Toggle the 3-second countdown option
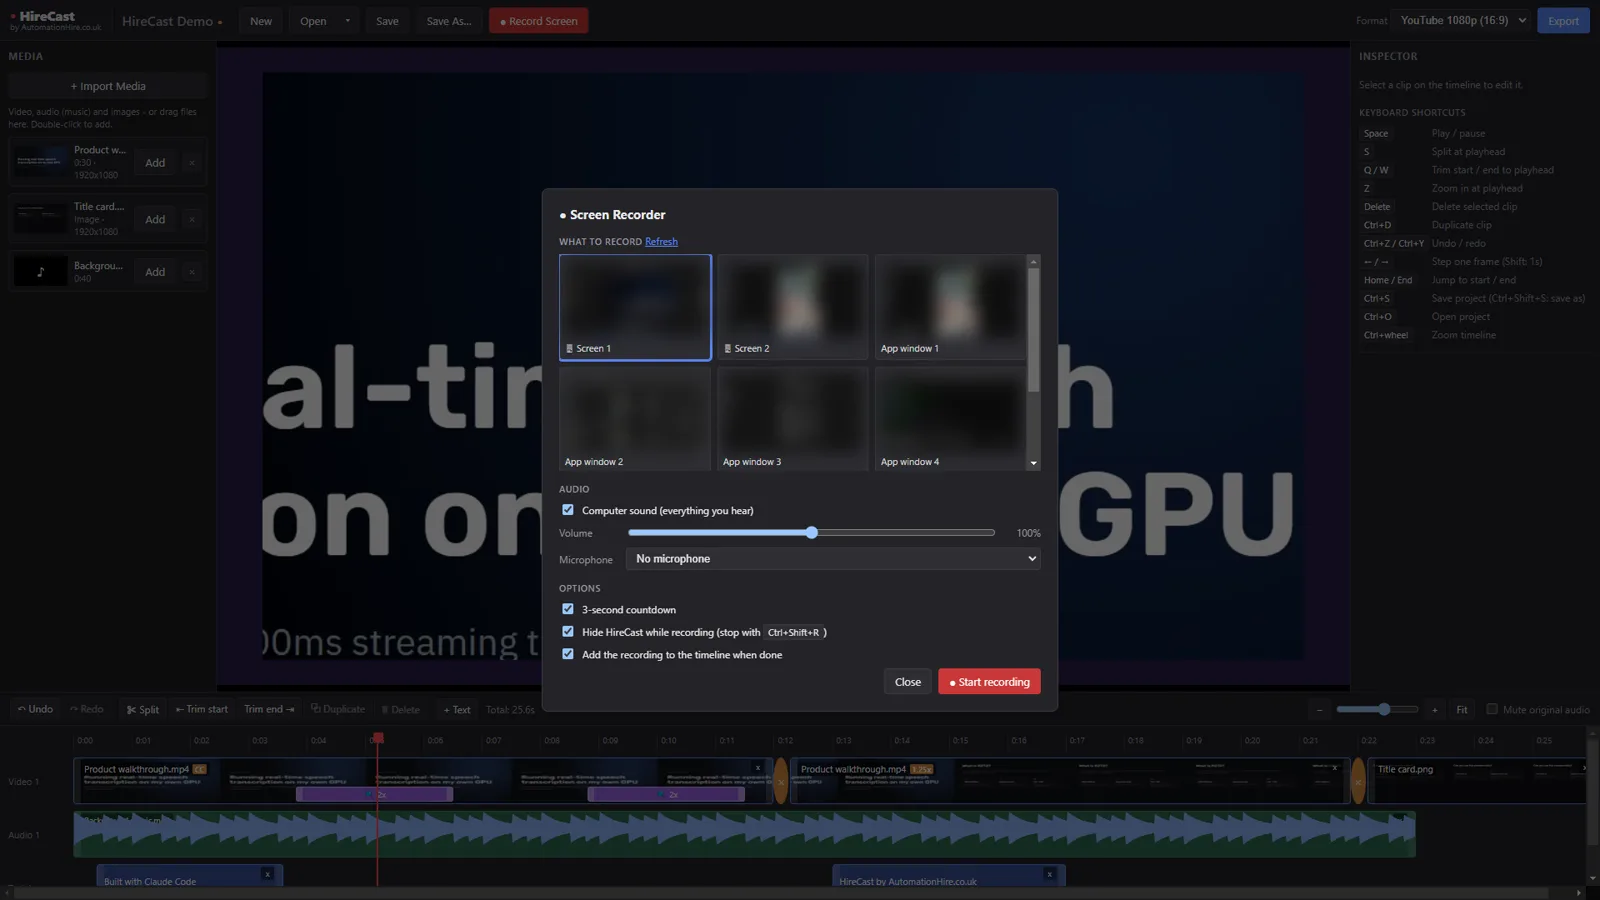The image size is (1600, 900). click(x=568, y=609)
